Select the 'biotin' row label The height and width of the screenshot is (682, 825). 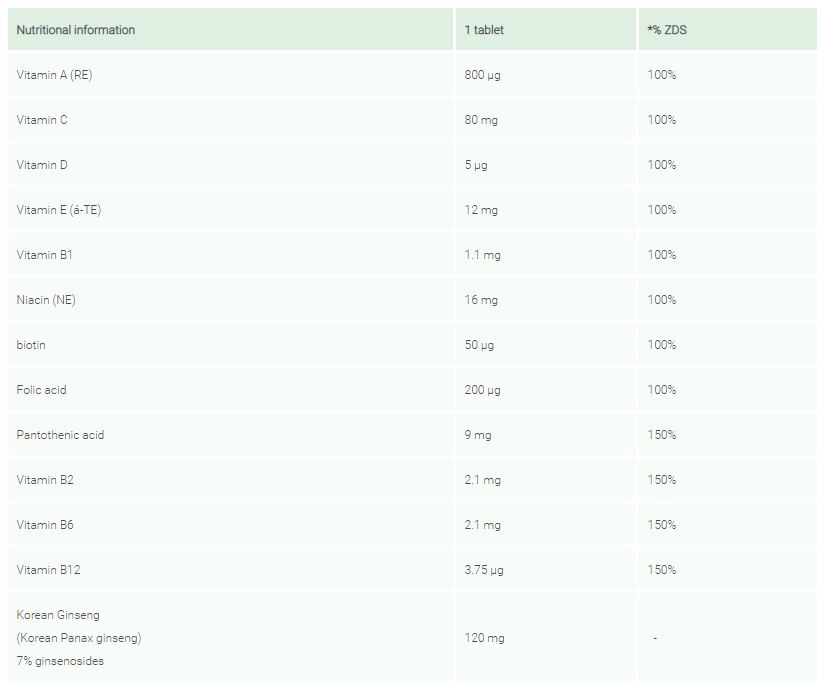31,345
